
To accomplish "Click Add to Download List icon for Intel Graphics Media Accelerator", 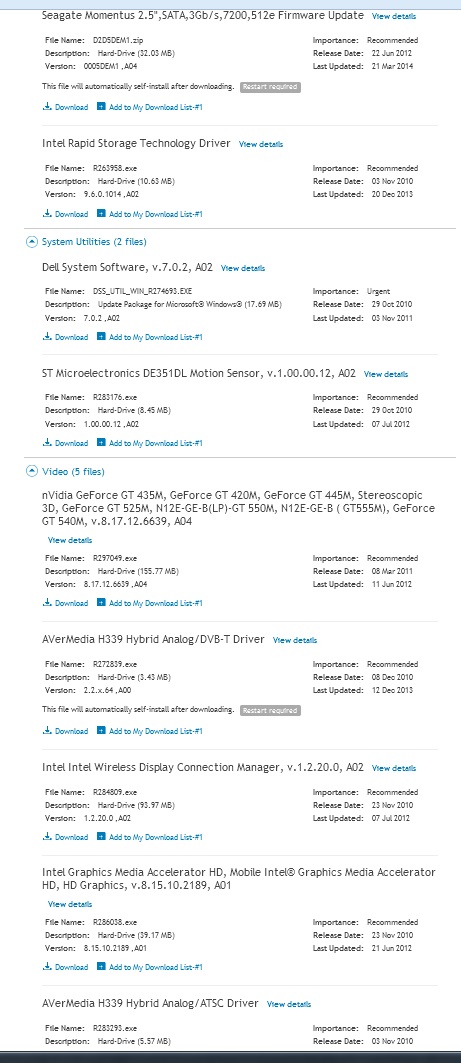I will coord(101,967).
